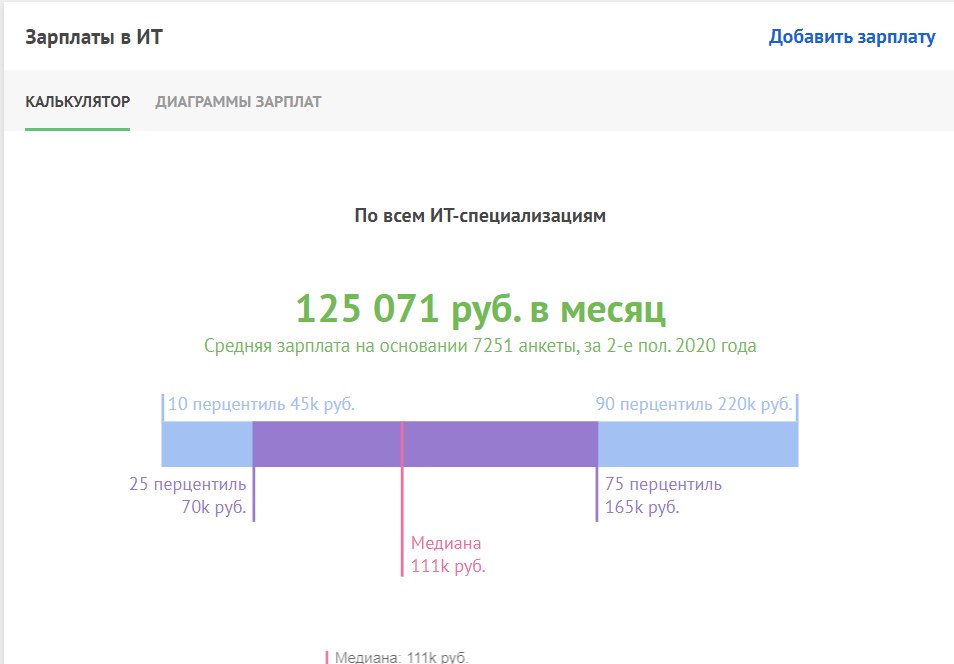
Task: Click the purple segment right of the median
Action: click(500, 444)
